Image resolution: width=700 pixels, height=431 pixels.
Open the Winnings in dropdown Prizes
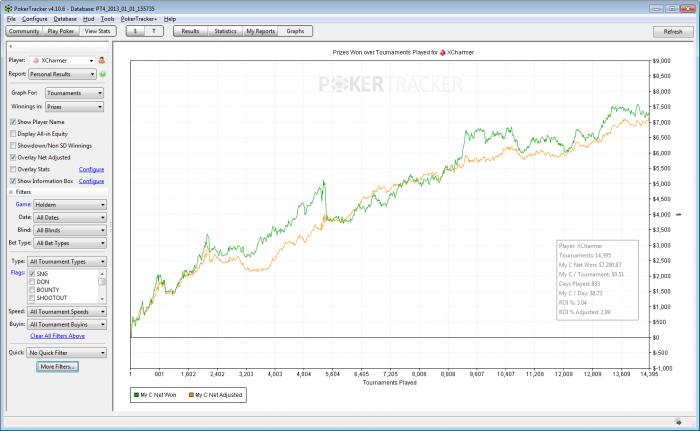[x=75, y=107]
